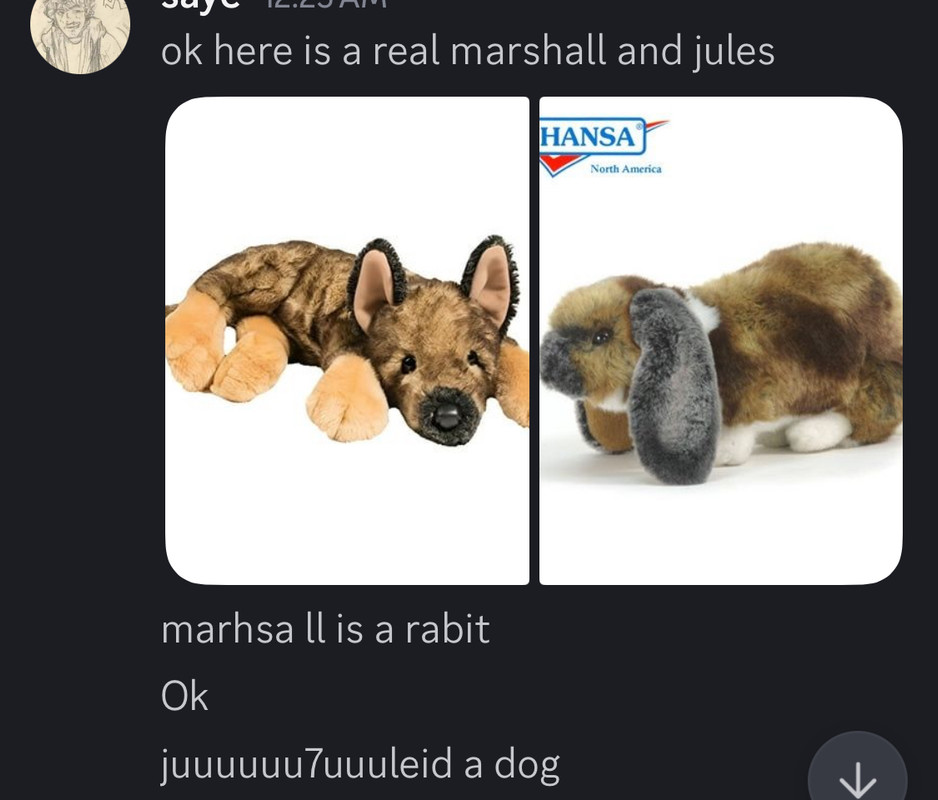
Task: Click the sender's username above the message
Action: coord(201,4)
